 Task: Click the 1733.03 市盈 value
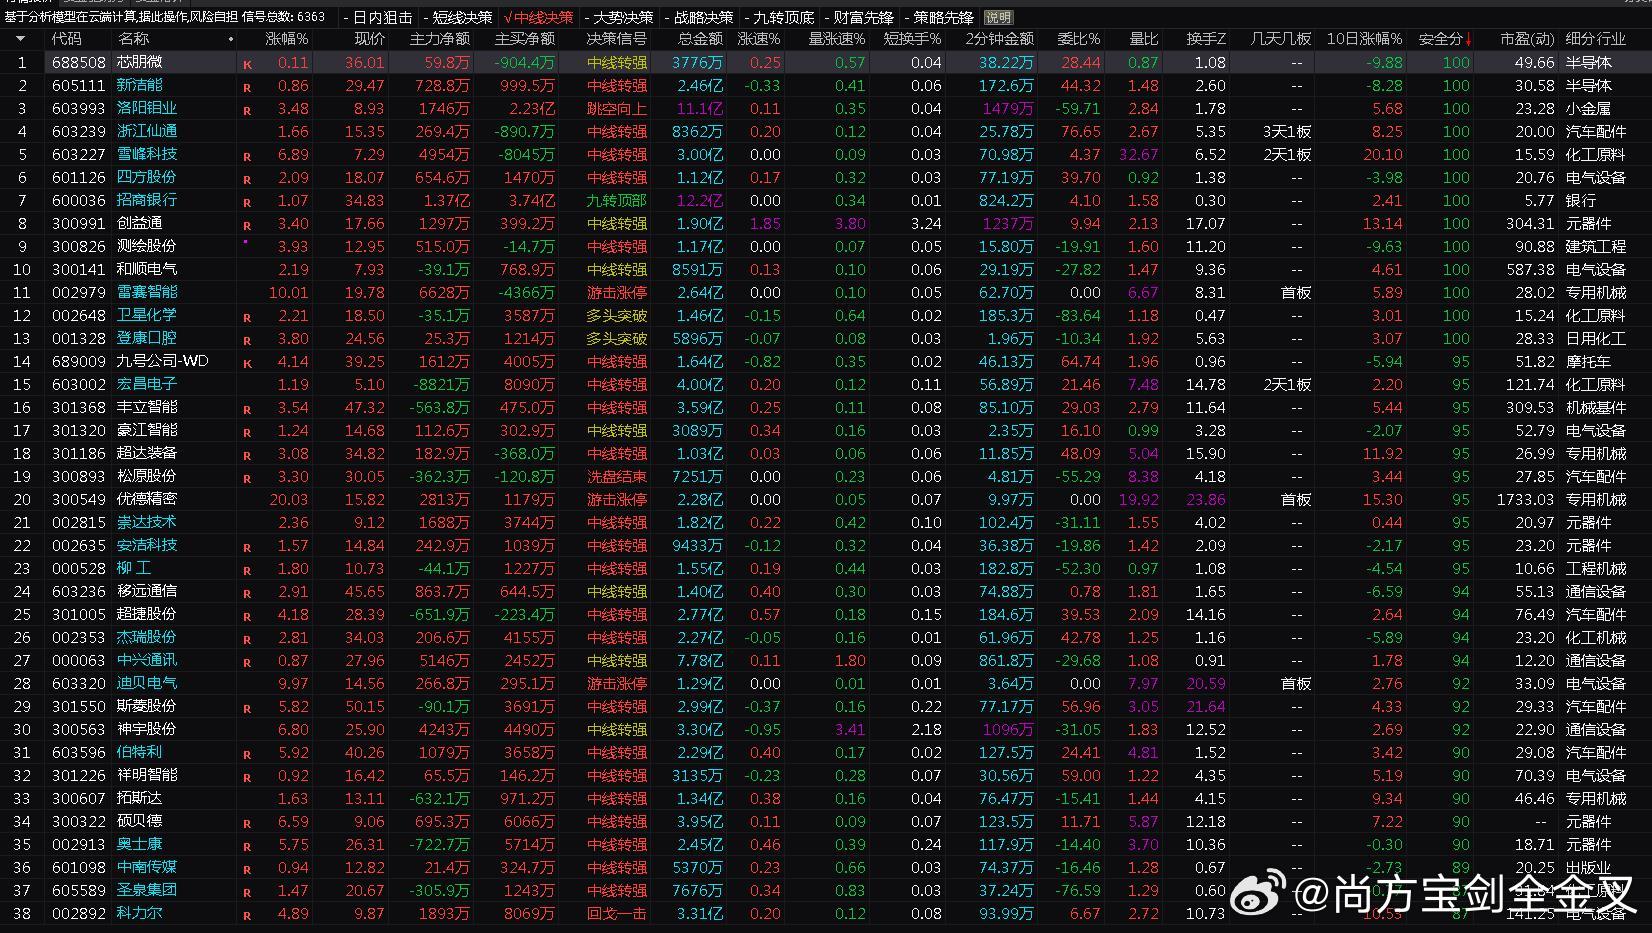pos(1525,499)
